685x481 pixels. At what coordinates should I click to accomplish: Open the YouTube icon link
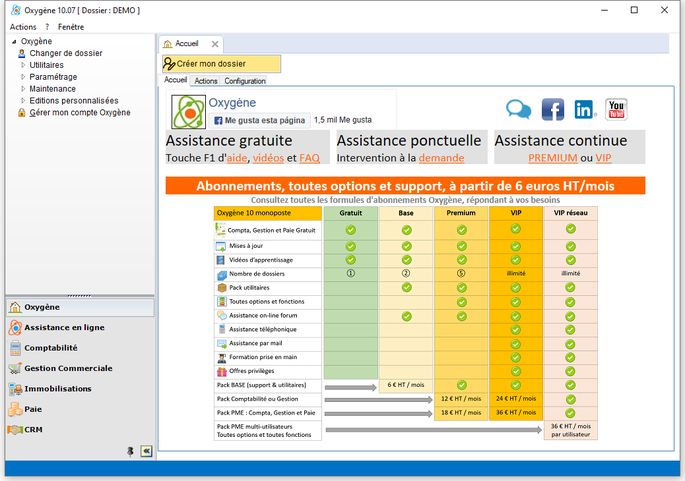pos(616,109)
